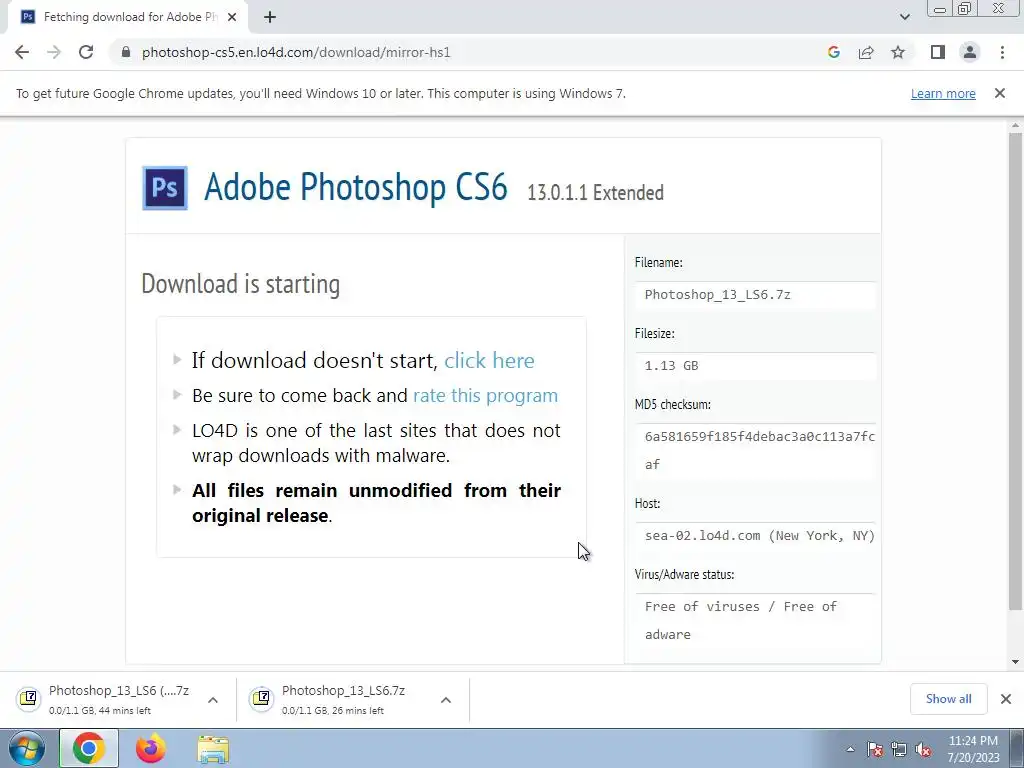Viewport: 1024px width, 768px height.
Task: Open the tab search chevron
Action: [x=904, y=17]
